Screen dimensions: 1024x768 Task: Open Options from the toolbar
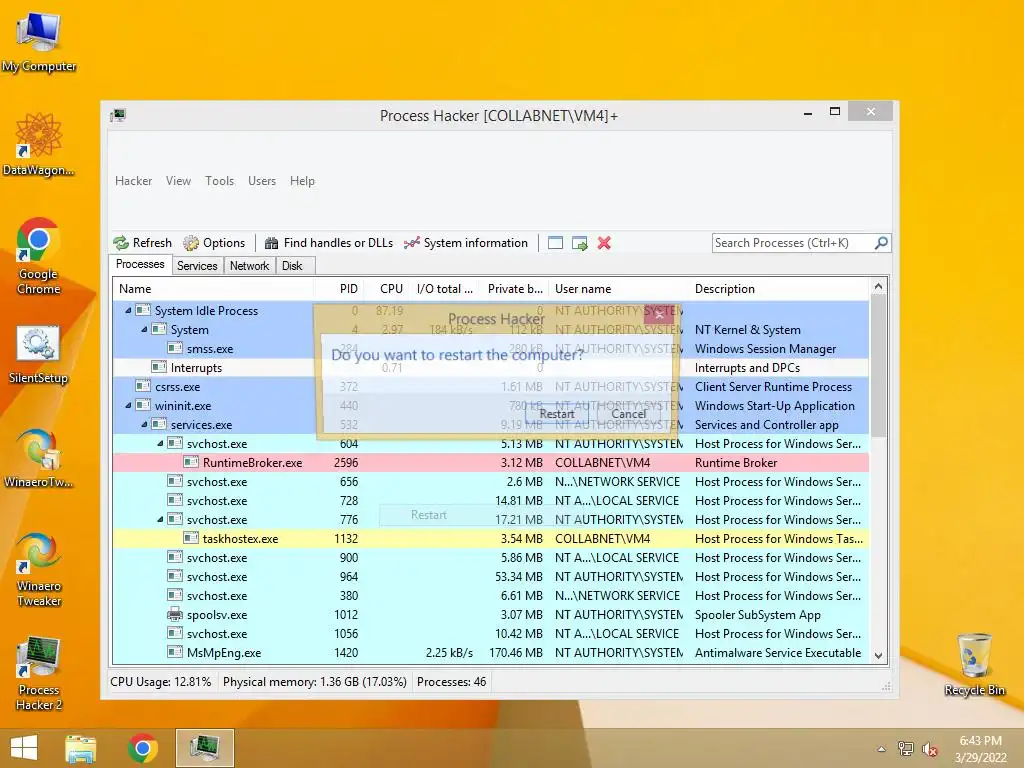click(x=214, y=243)
